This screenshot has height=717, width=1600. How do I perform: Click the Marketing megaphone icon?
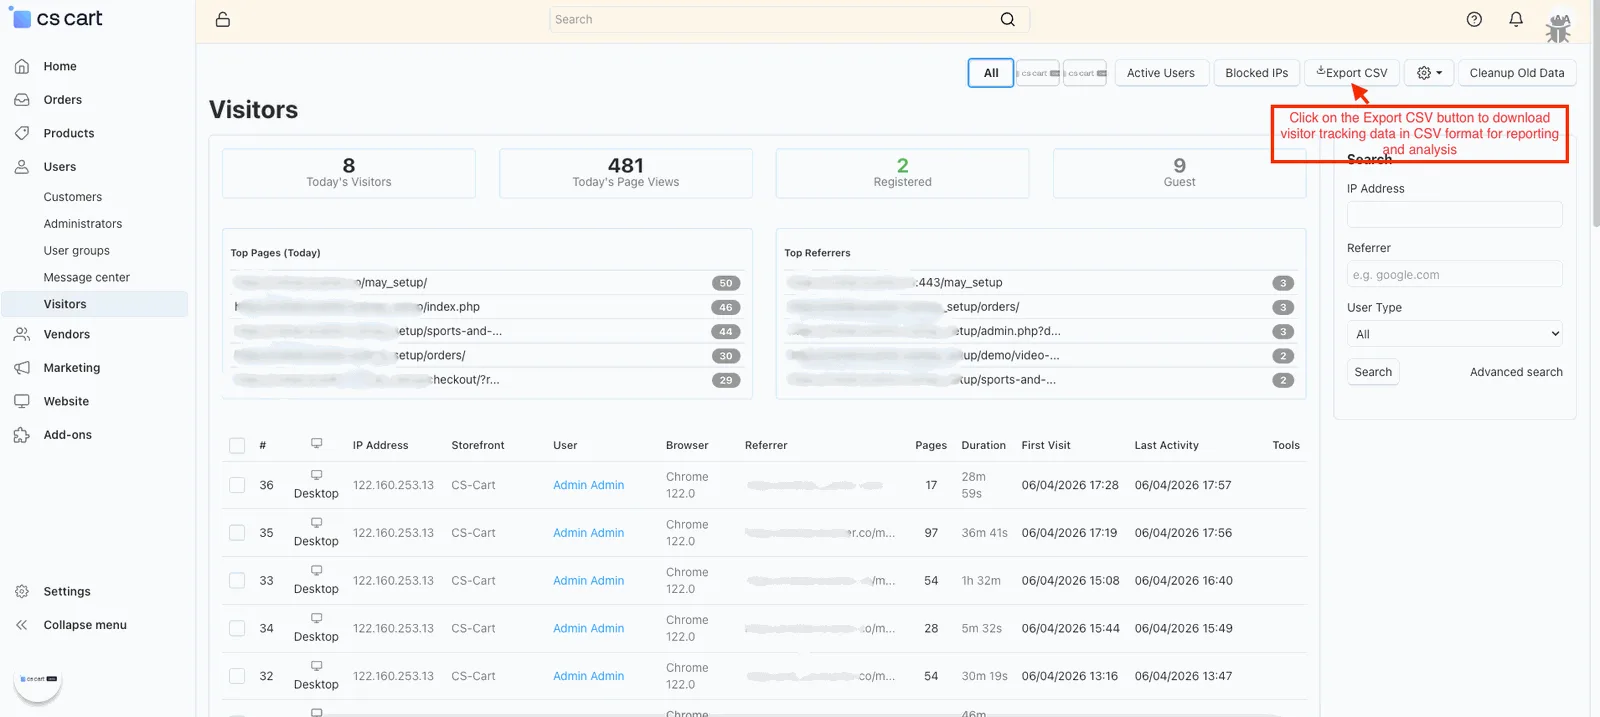[x=22, y=368]
